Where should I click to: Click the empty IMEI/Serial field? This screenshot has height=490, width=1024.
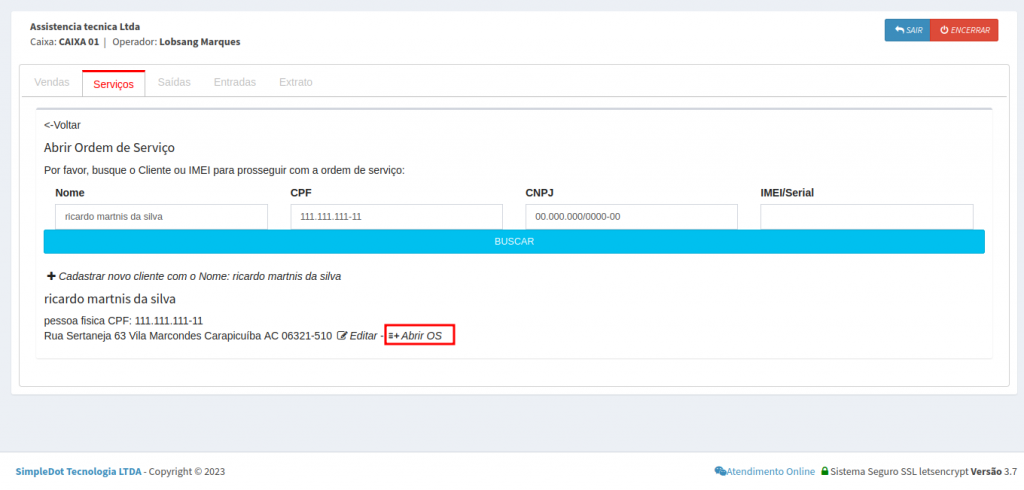(x=866, y=216)
